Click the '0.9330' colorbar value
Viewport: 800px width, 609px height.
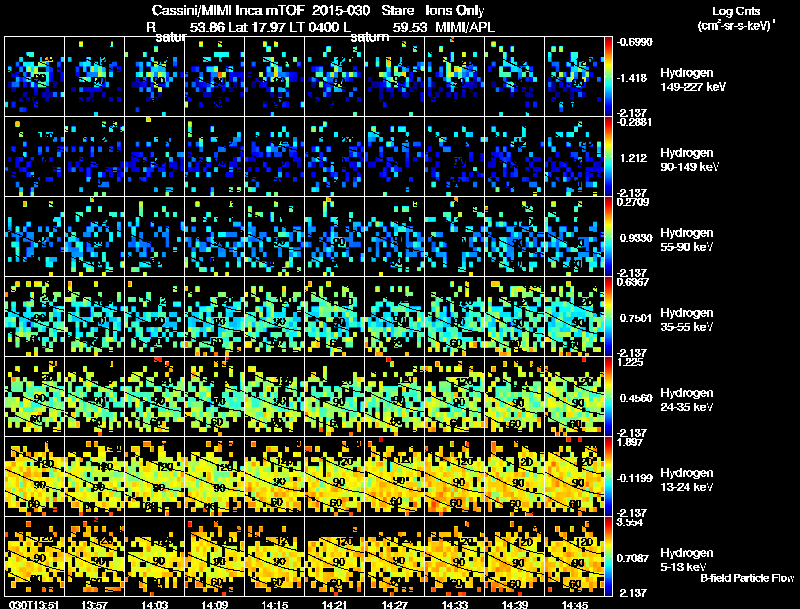click(x=636, y=238)
